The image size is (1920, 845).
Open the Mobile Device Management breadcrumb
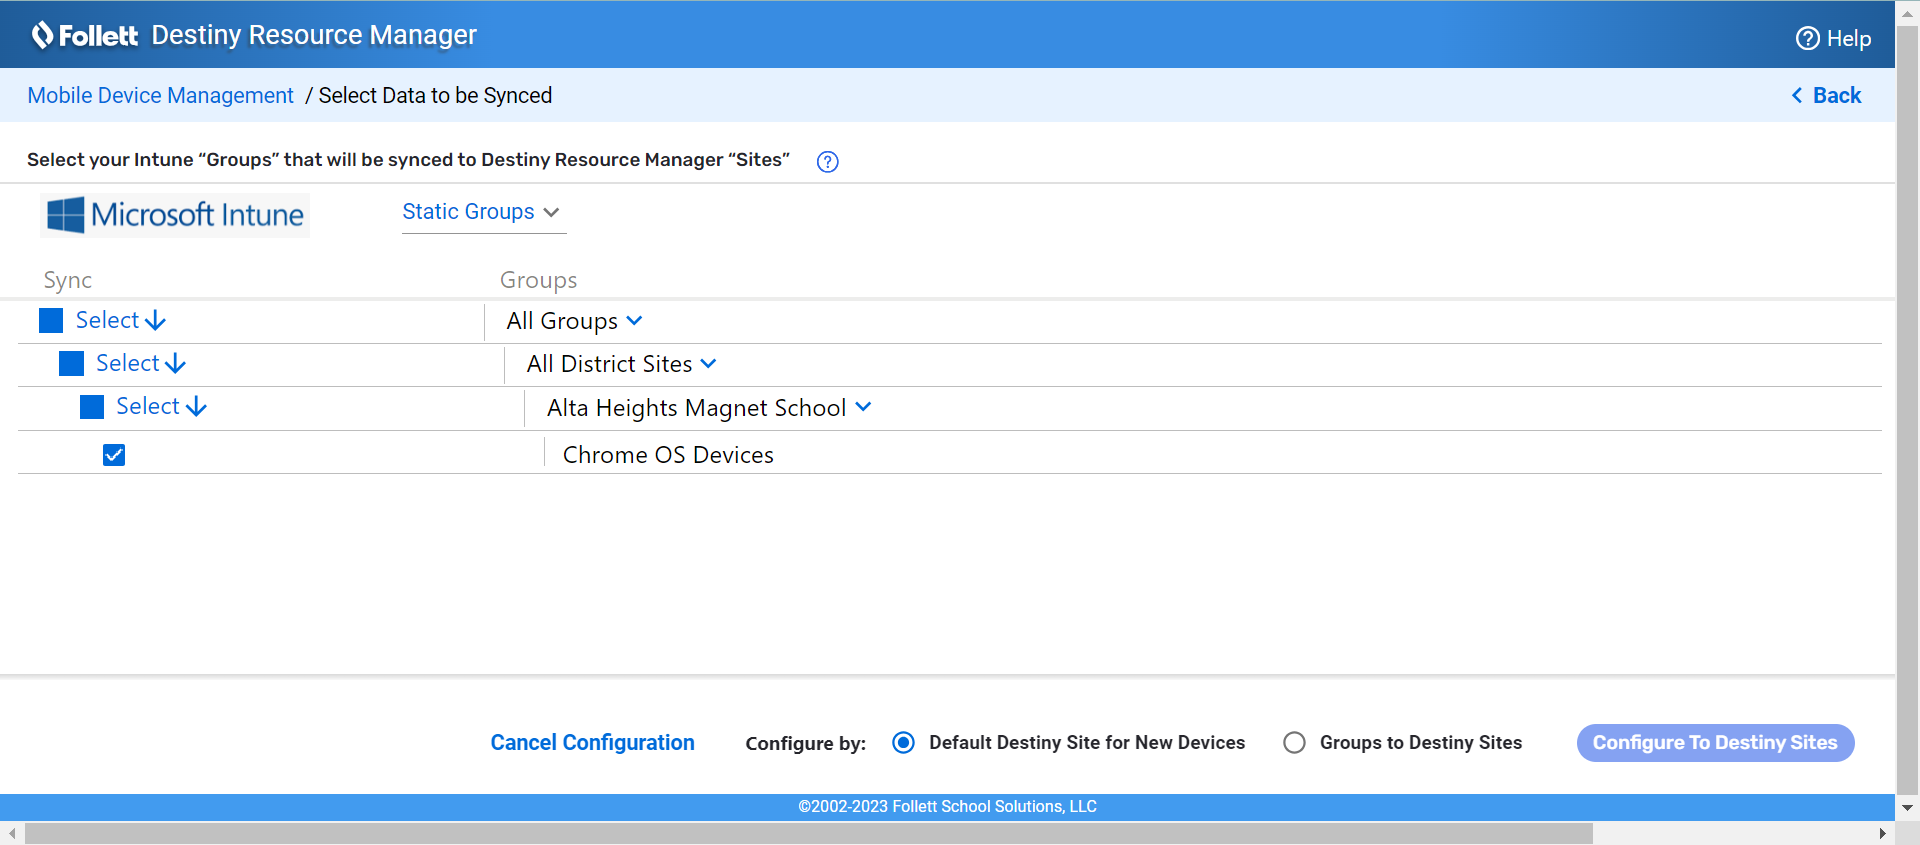coord(160,95)
